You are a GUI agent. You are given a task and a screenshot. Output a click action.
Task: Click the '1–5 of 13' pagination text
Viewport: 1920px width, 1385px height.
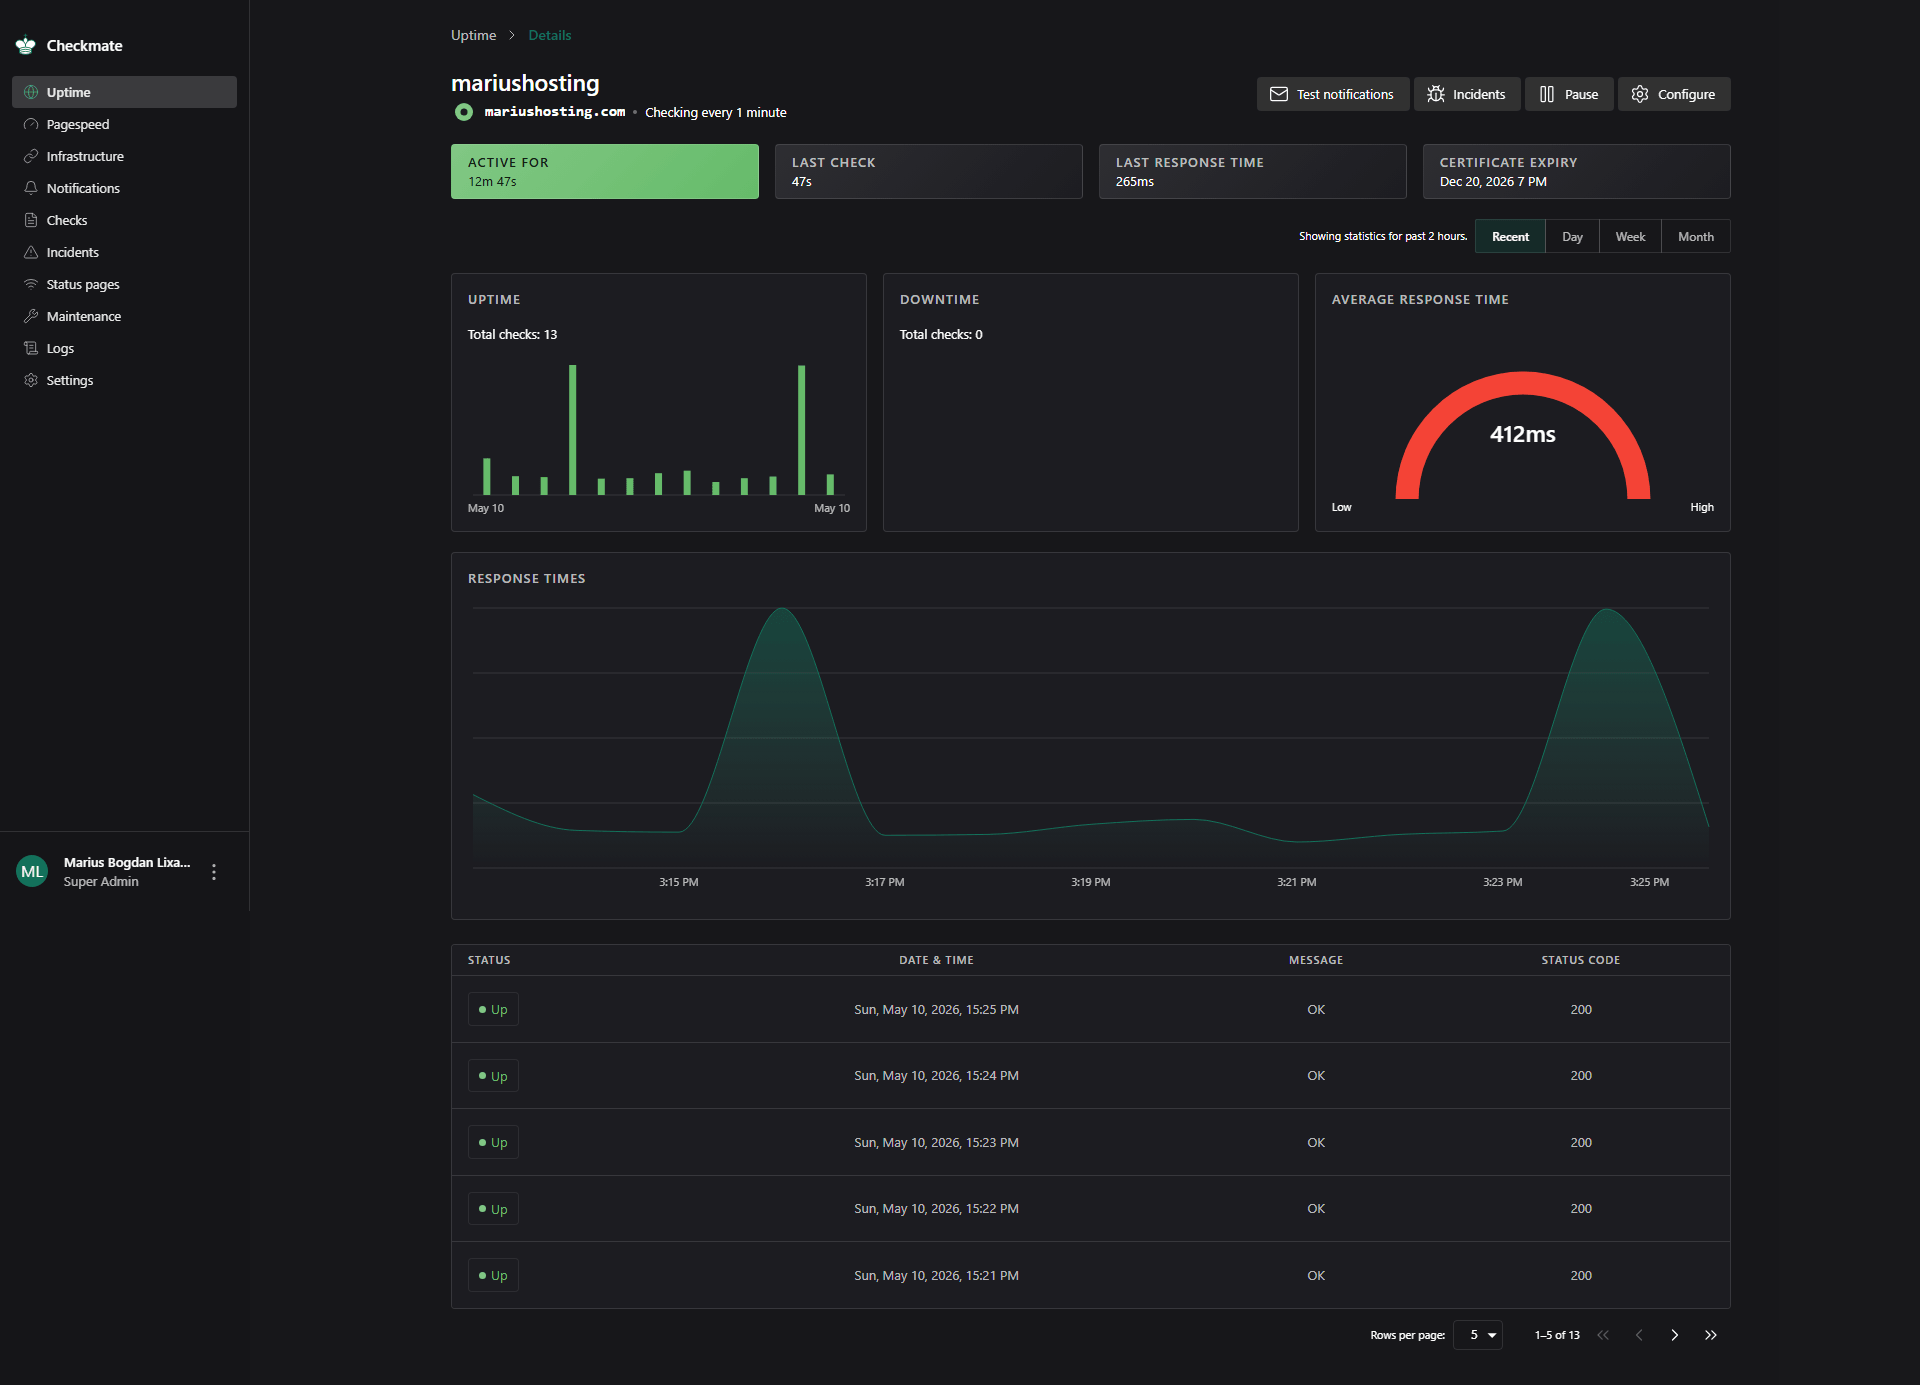(x=1557, y=1335)
